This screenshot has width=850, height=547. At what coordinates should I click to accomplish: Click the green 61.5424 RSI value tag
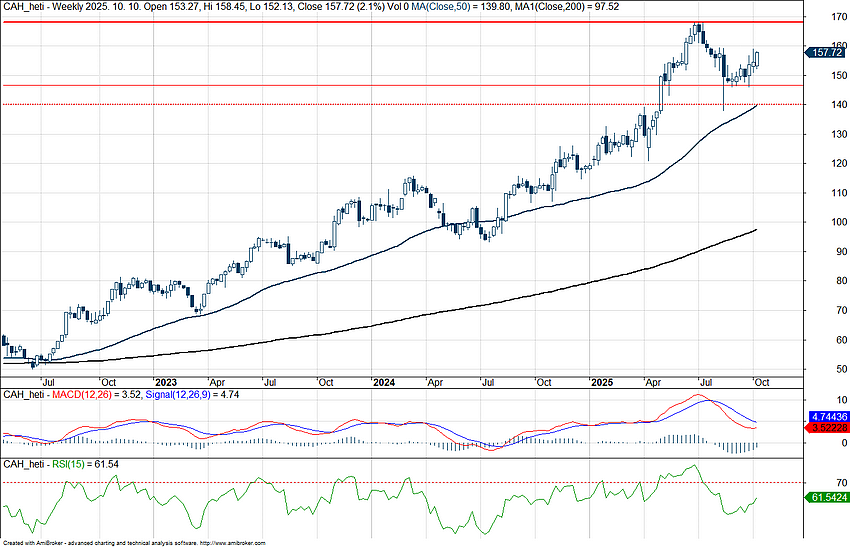(x=826, y=496)
